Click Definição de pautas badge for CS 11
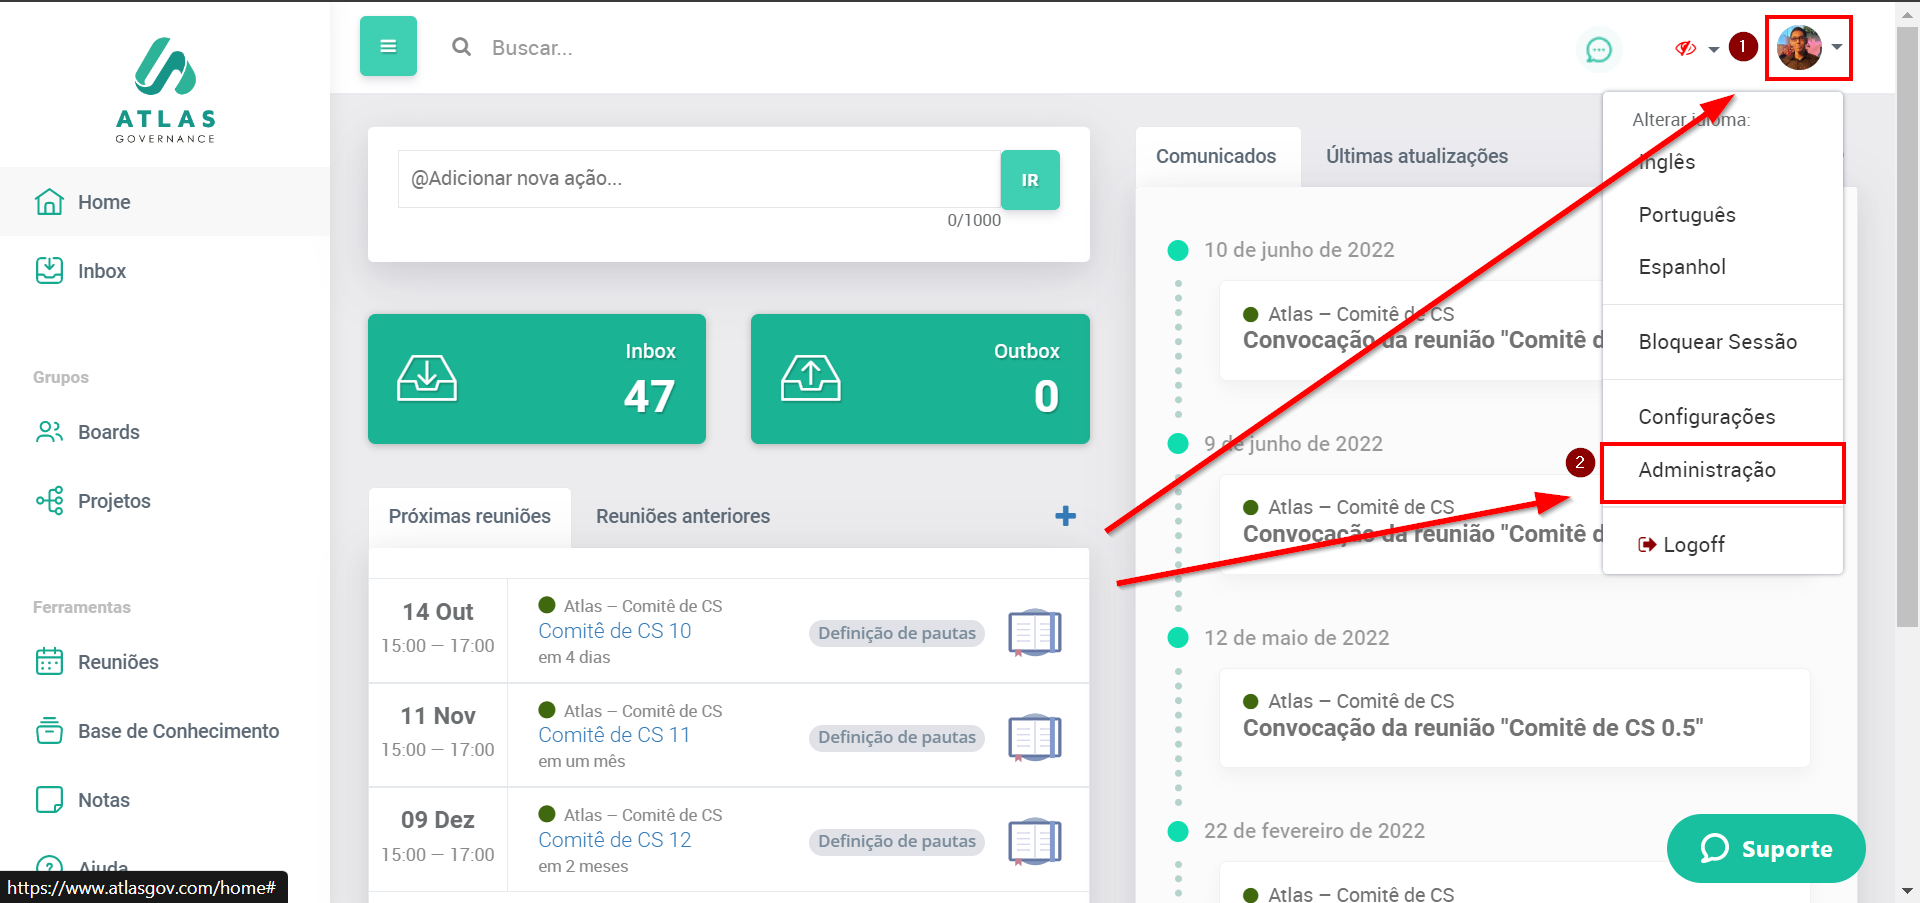 pos(897,737)
